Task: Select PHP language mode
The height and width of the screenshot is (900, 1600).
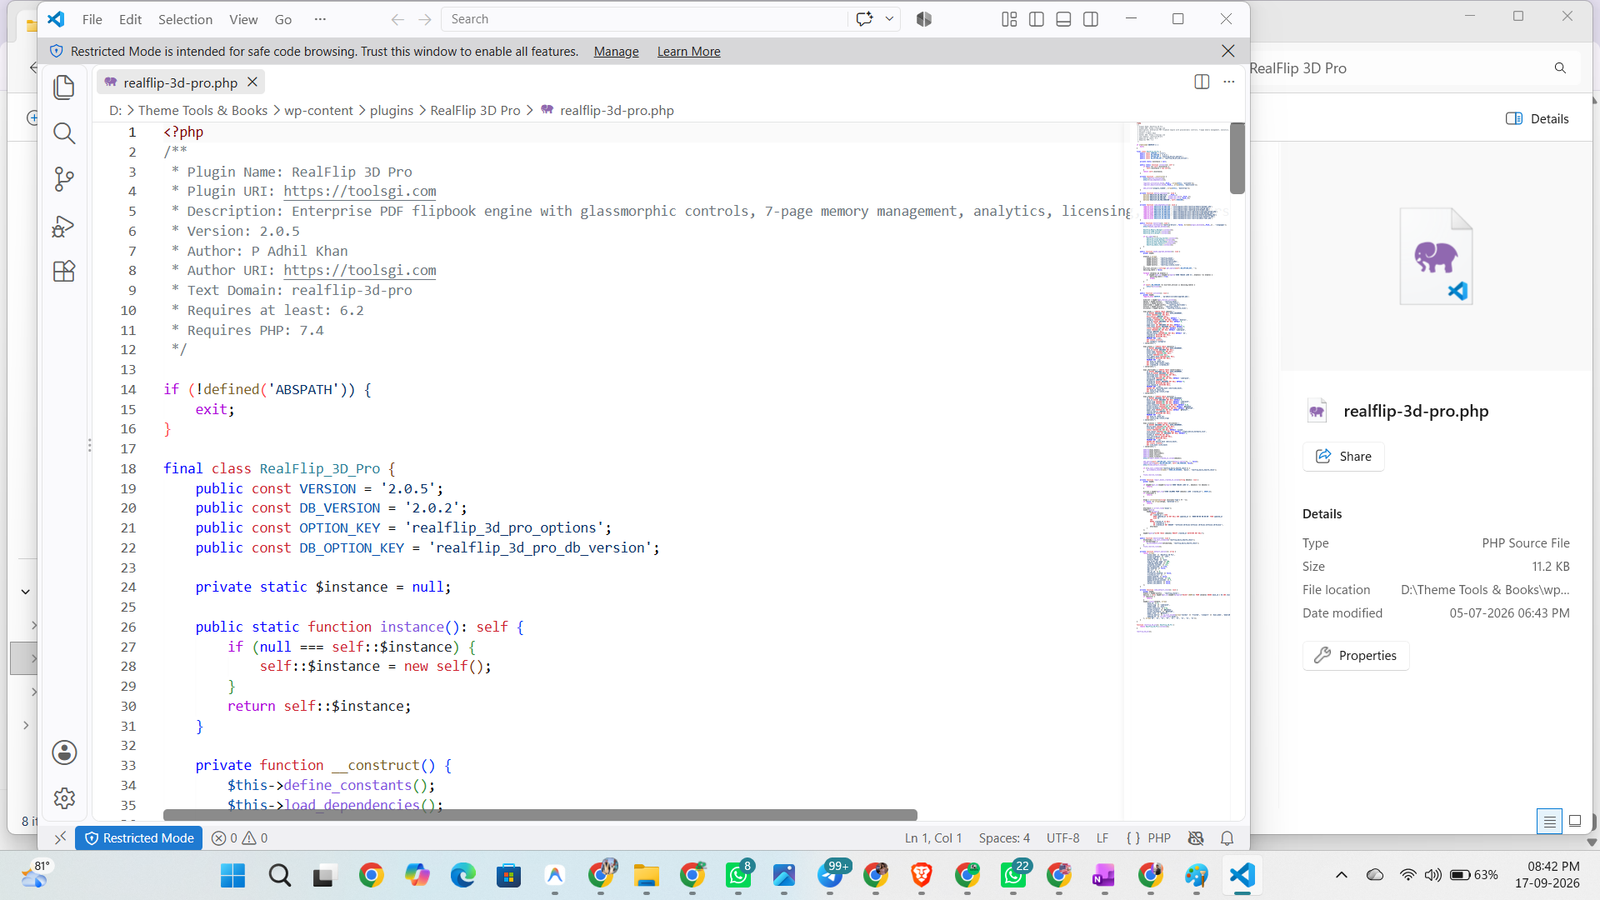Action: (1159, 838)
